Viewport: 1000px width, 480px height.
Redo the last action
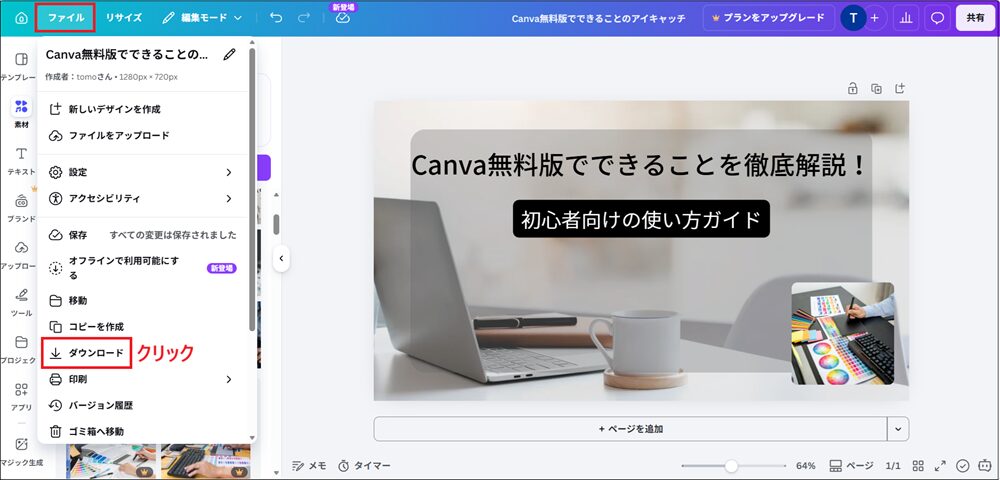[x=304, y=18]
